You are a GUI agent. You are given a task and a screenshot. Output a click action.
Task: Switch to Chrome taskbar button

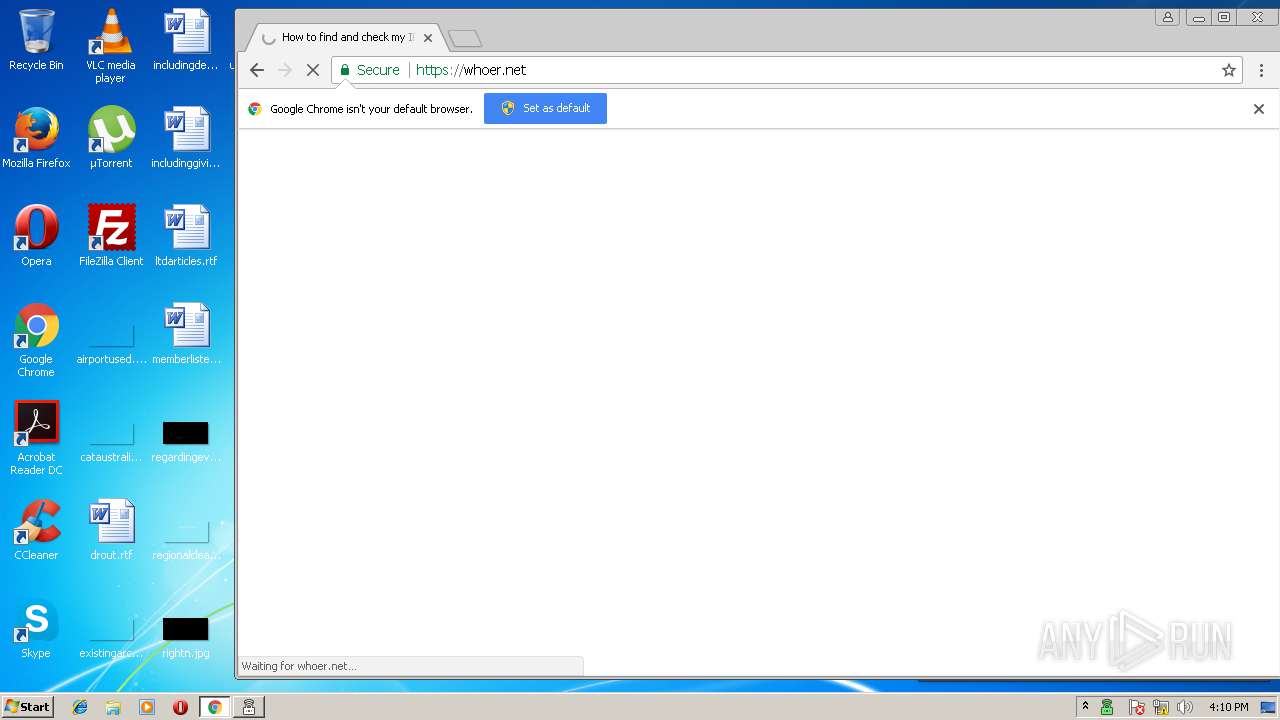(214, 707)
